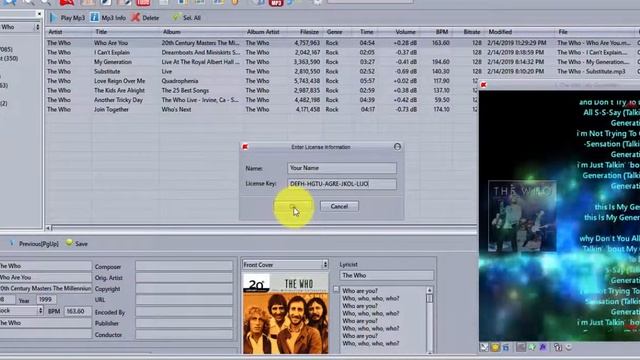The image size is (640, 360).
Task: Click the front cover artwork thumbnail
Action: coord(285,313)
